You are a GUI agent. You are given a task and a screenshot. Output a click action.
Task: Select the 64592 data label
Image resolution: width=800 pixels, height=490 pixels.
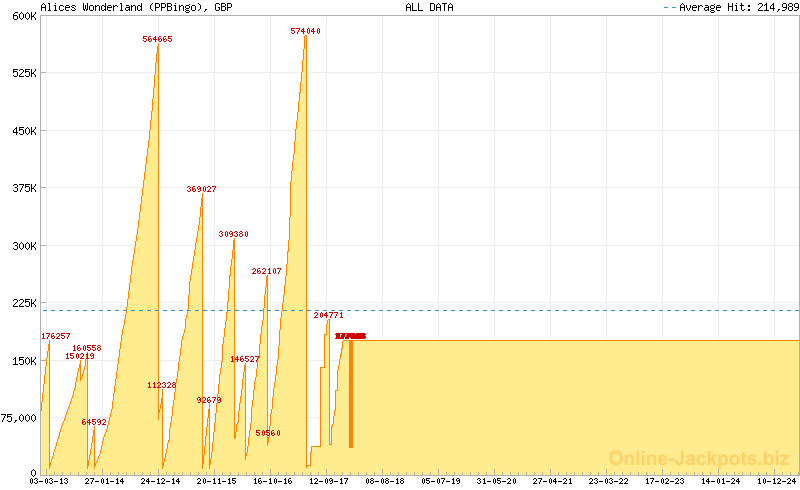coord(94,422)
